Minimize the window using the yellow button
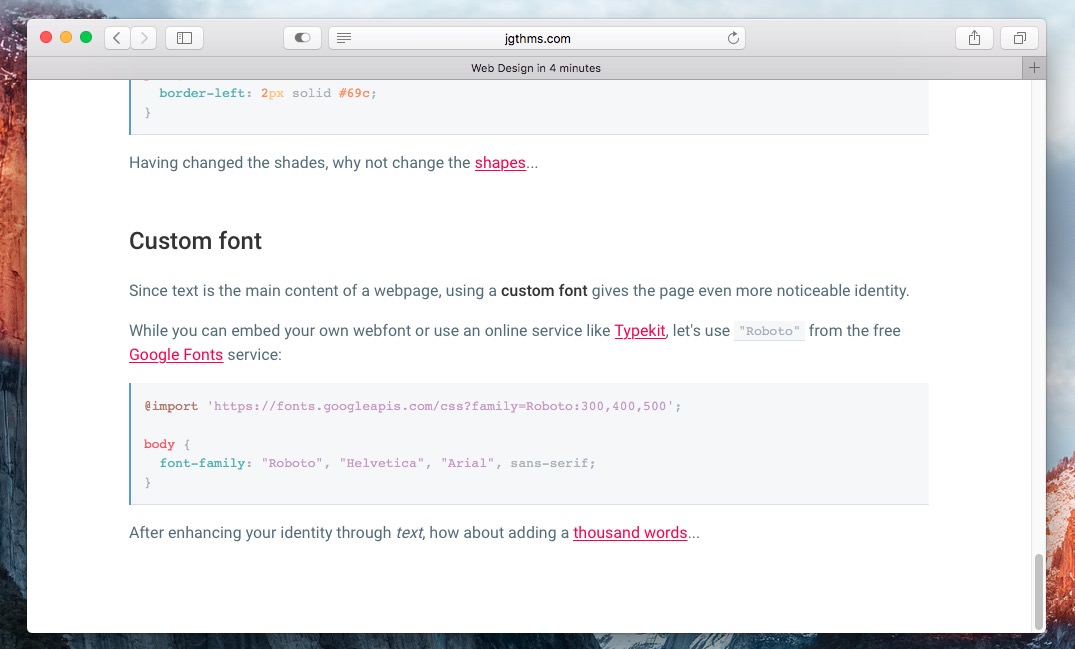This screenshot has height=649, width=1075. 66,38
